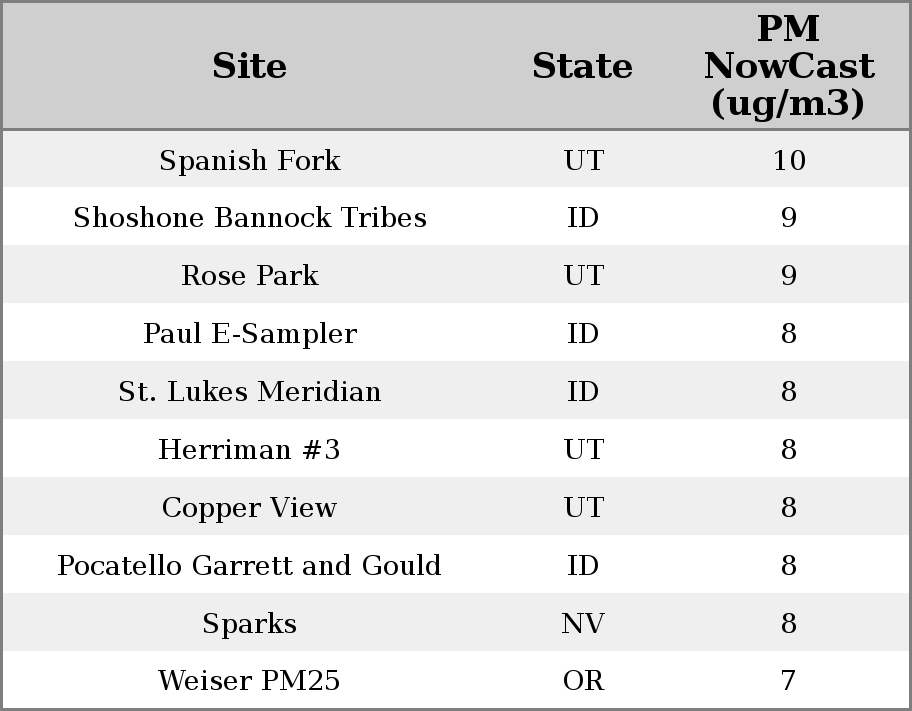The image size is (912, 711).
Task: Select the PM value for Shoshone Bannock Tribes
Action: point(789,218)
